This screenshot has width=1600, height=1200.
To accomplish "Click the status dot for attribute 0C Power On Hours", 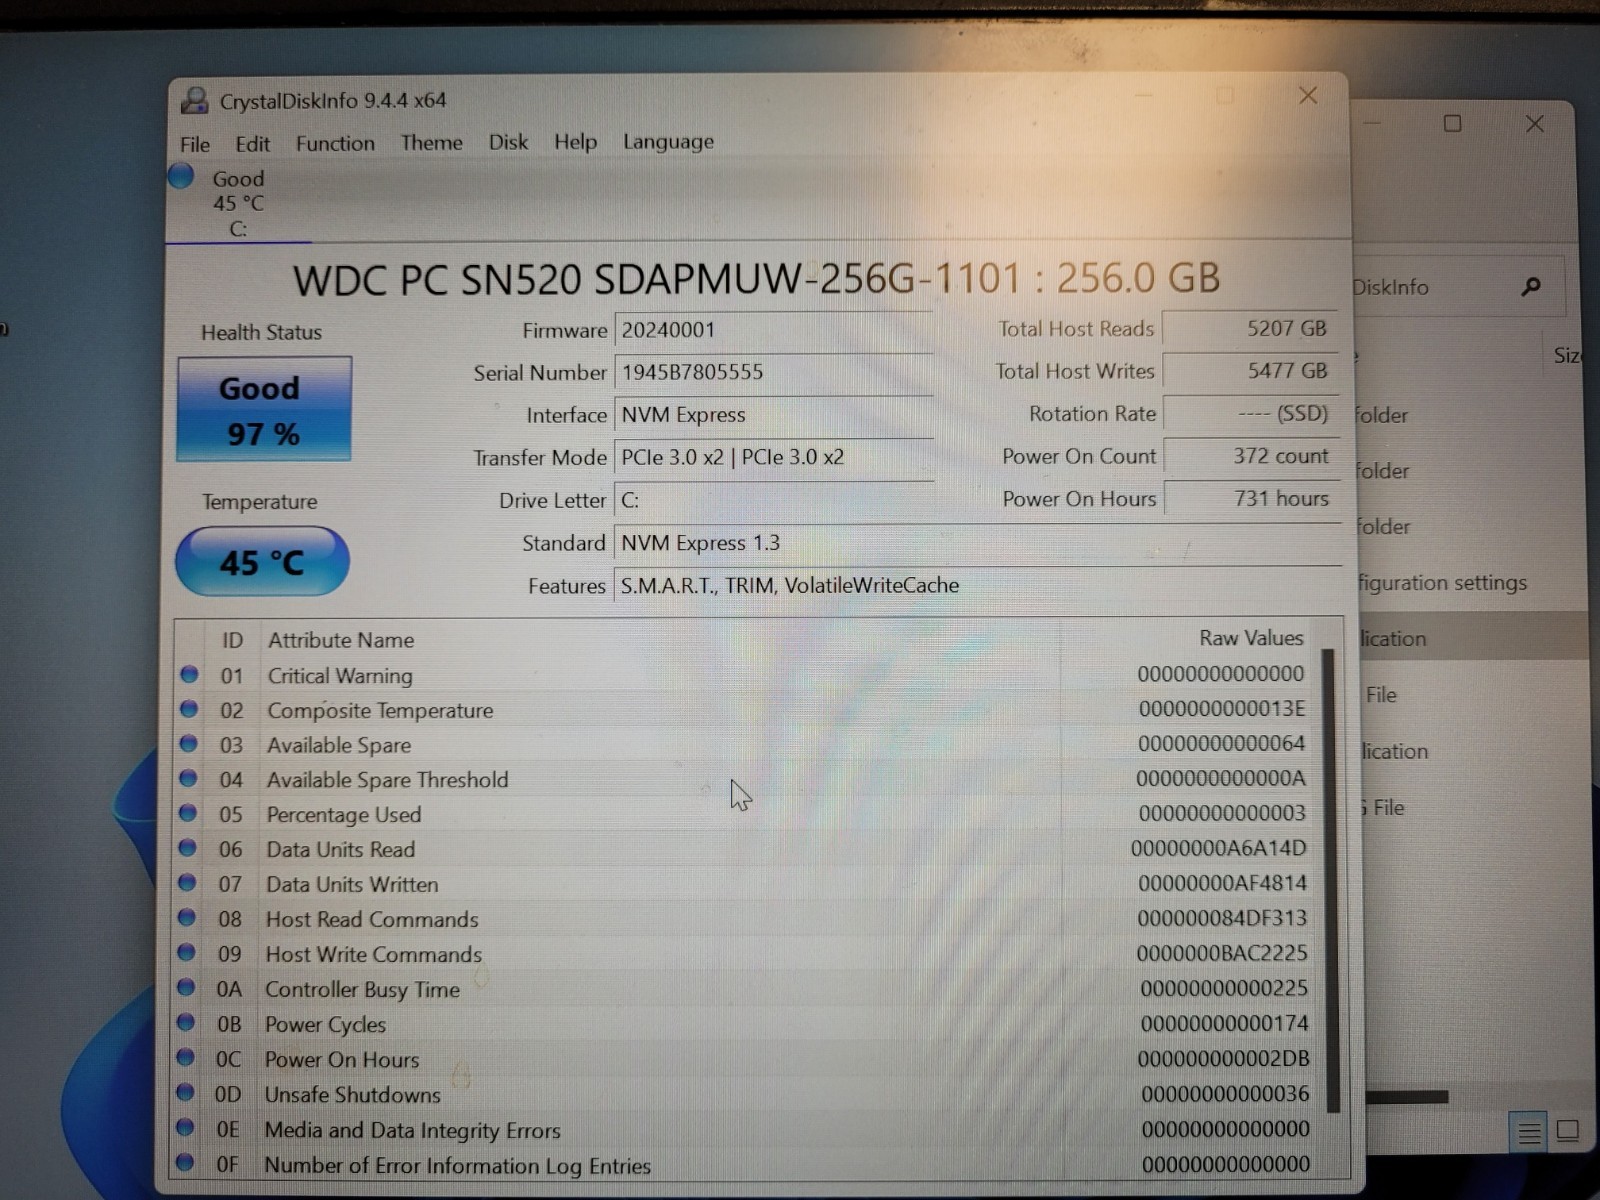I will pos(185,1058).
